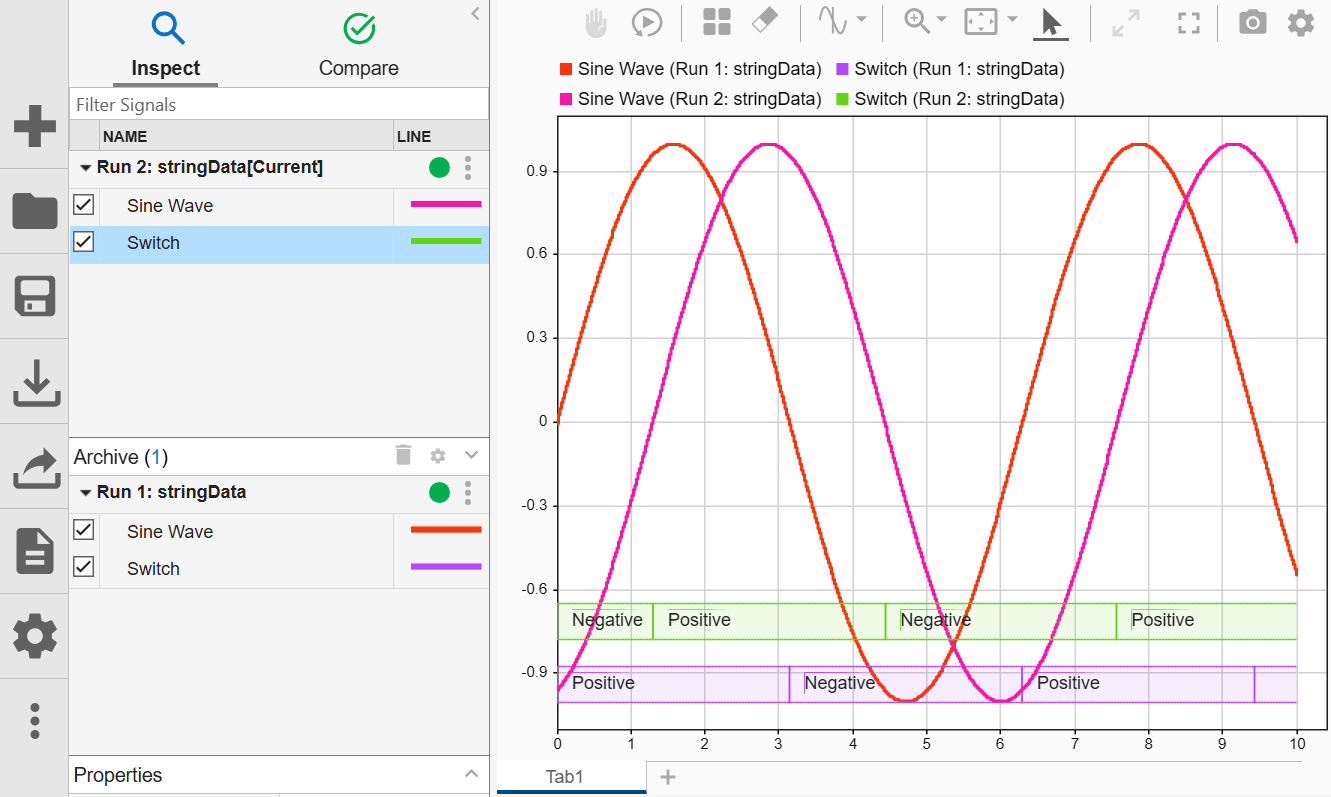
Task: Click the Filter Signals input field
Action: coord(279,104)
